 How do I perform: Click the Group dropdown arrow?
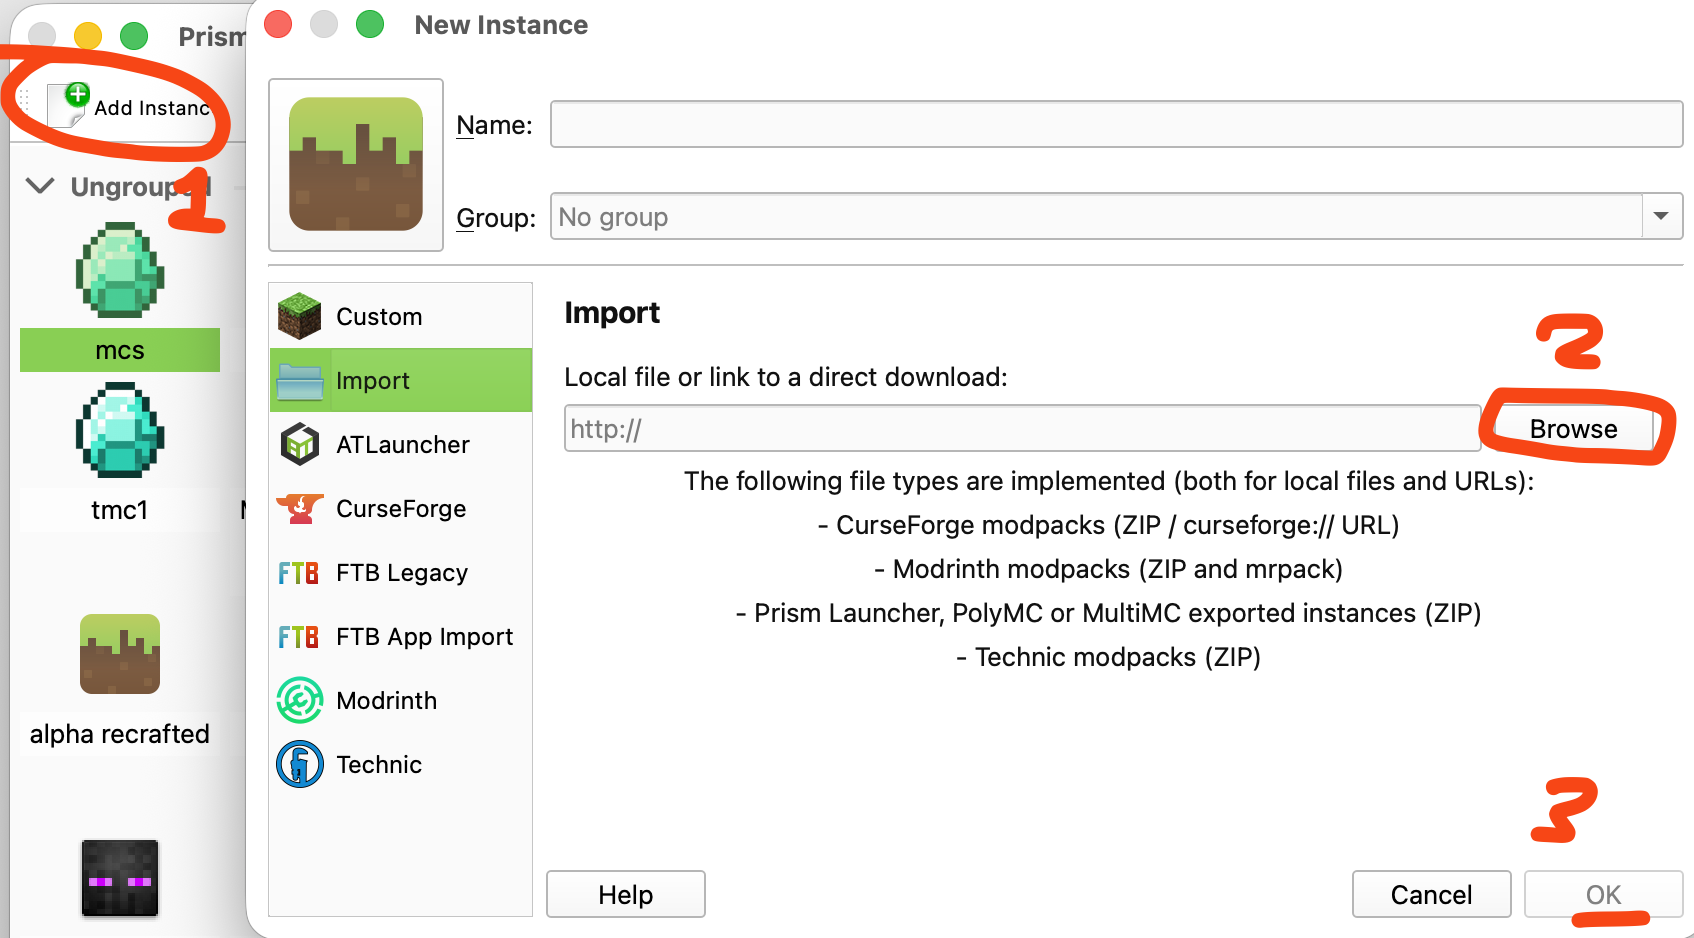click(x=1661, y=216)
